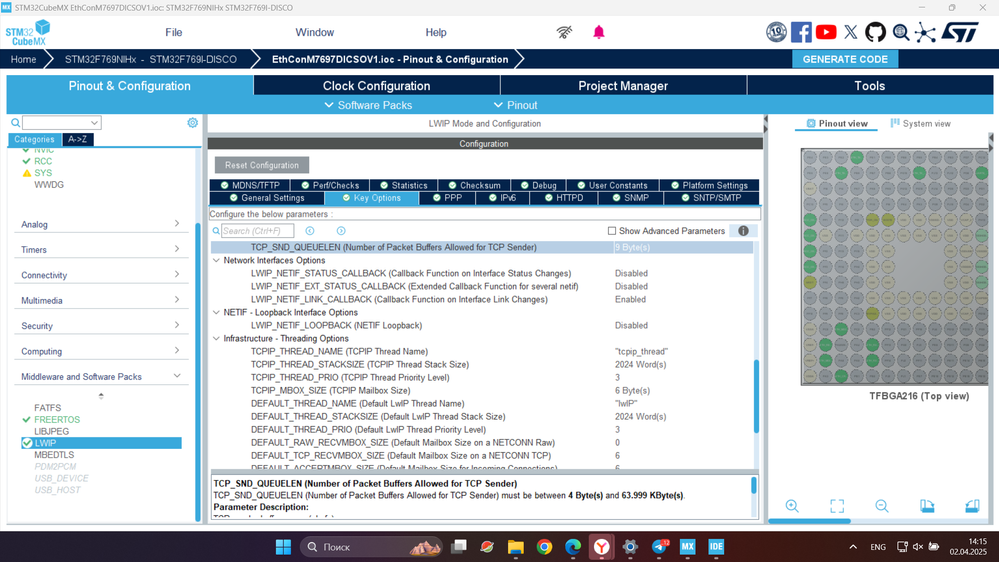Switch to Project Manager tab
Screen dimensions: 999x562
coord(623,85)
